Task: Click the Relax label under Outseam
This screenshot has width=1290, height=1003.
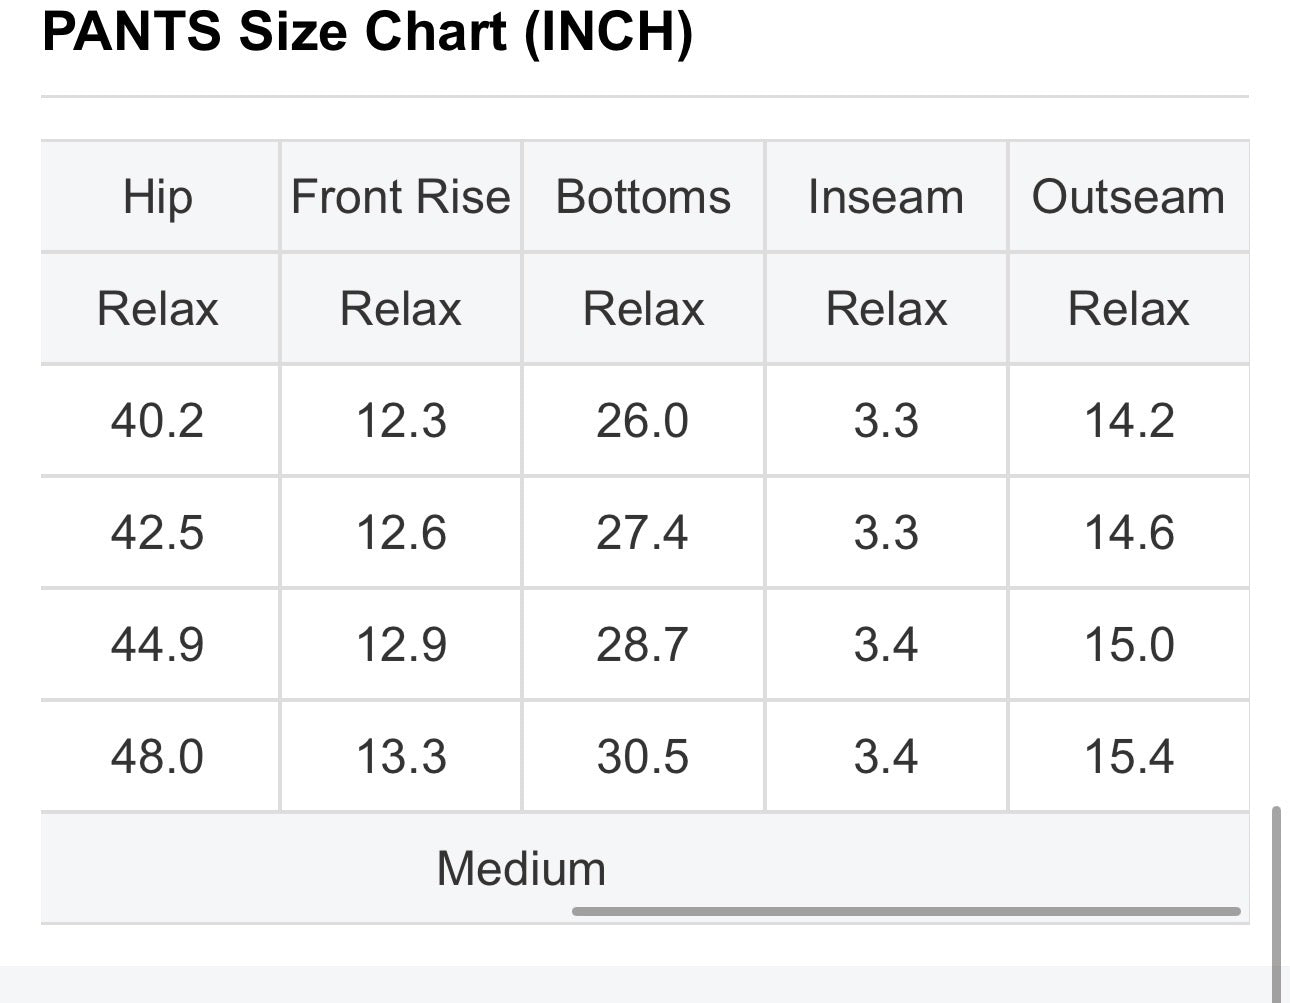Action: point(1129,308)
